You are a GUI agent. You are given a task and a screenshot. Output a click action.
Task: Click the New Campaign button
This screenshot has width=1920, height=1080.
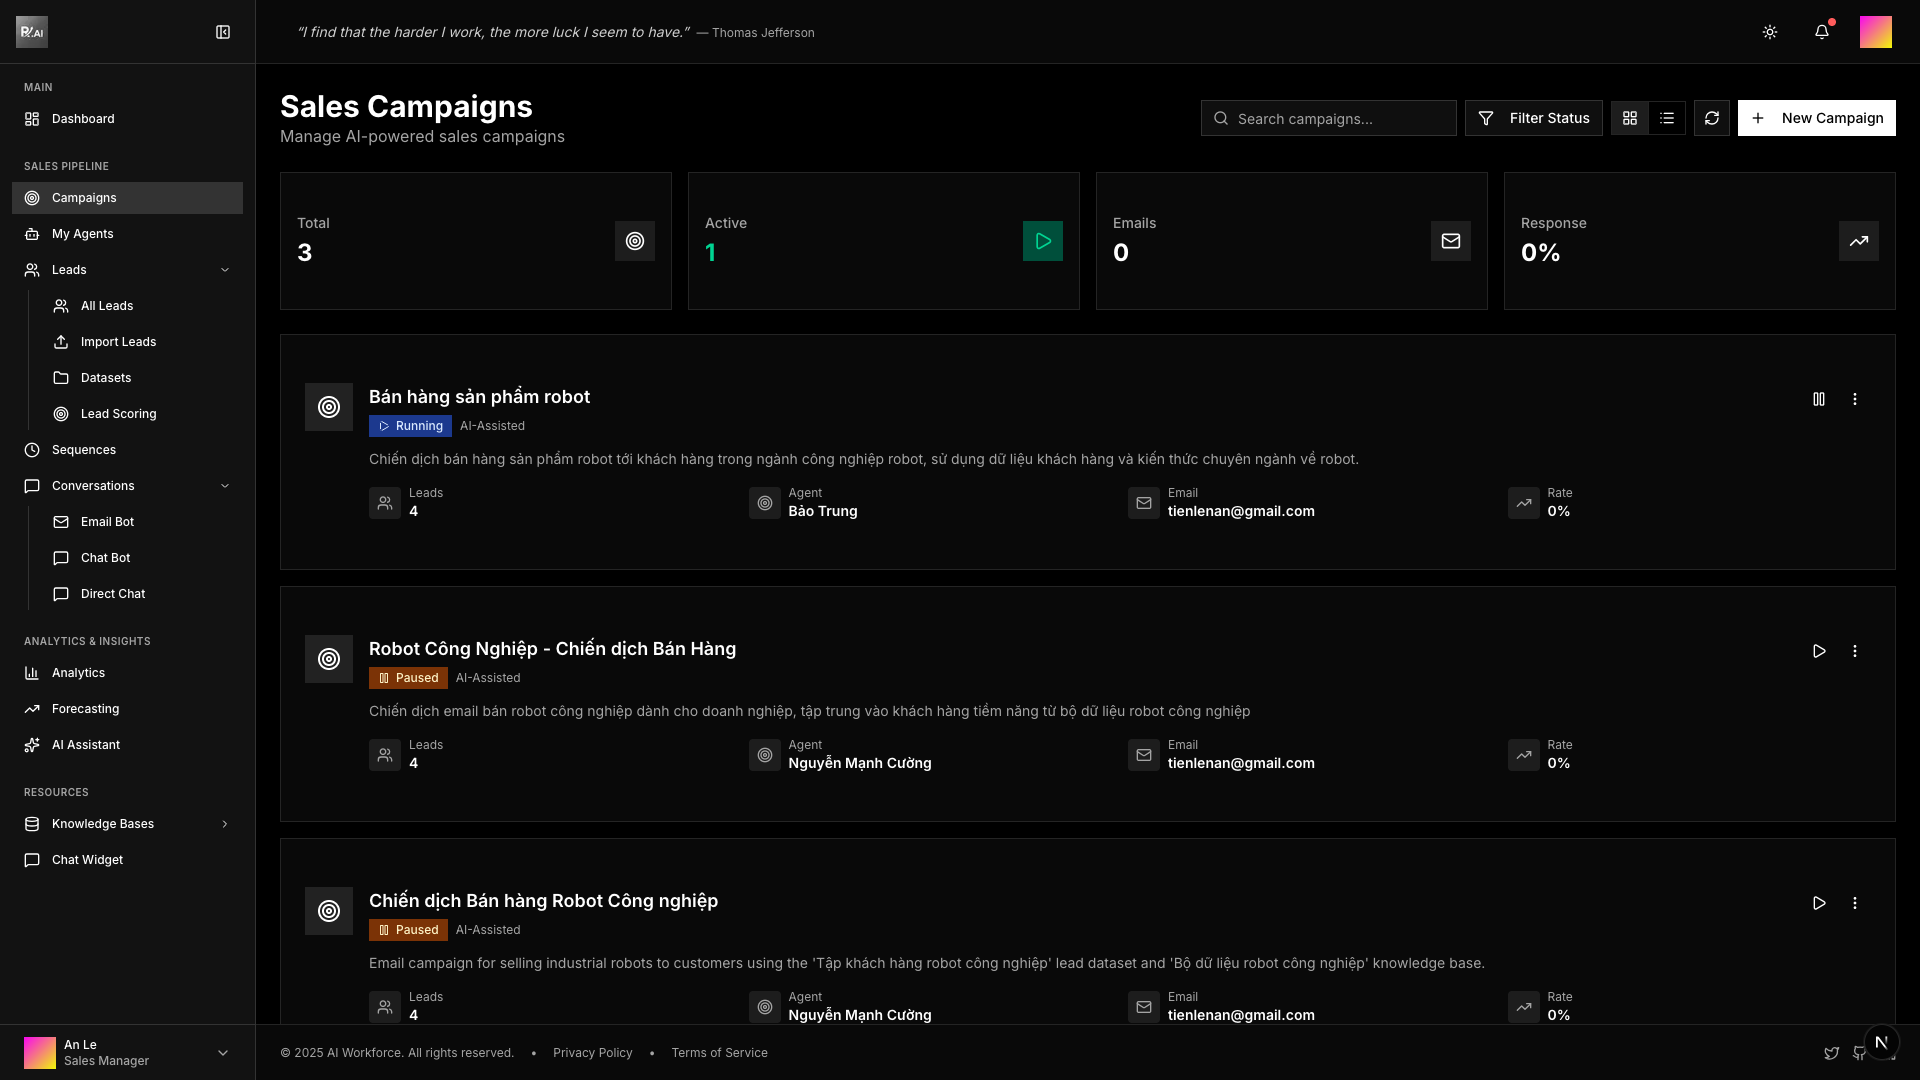[x=1816, y=118]
